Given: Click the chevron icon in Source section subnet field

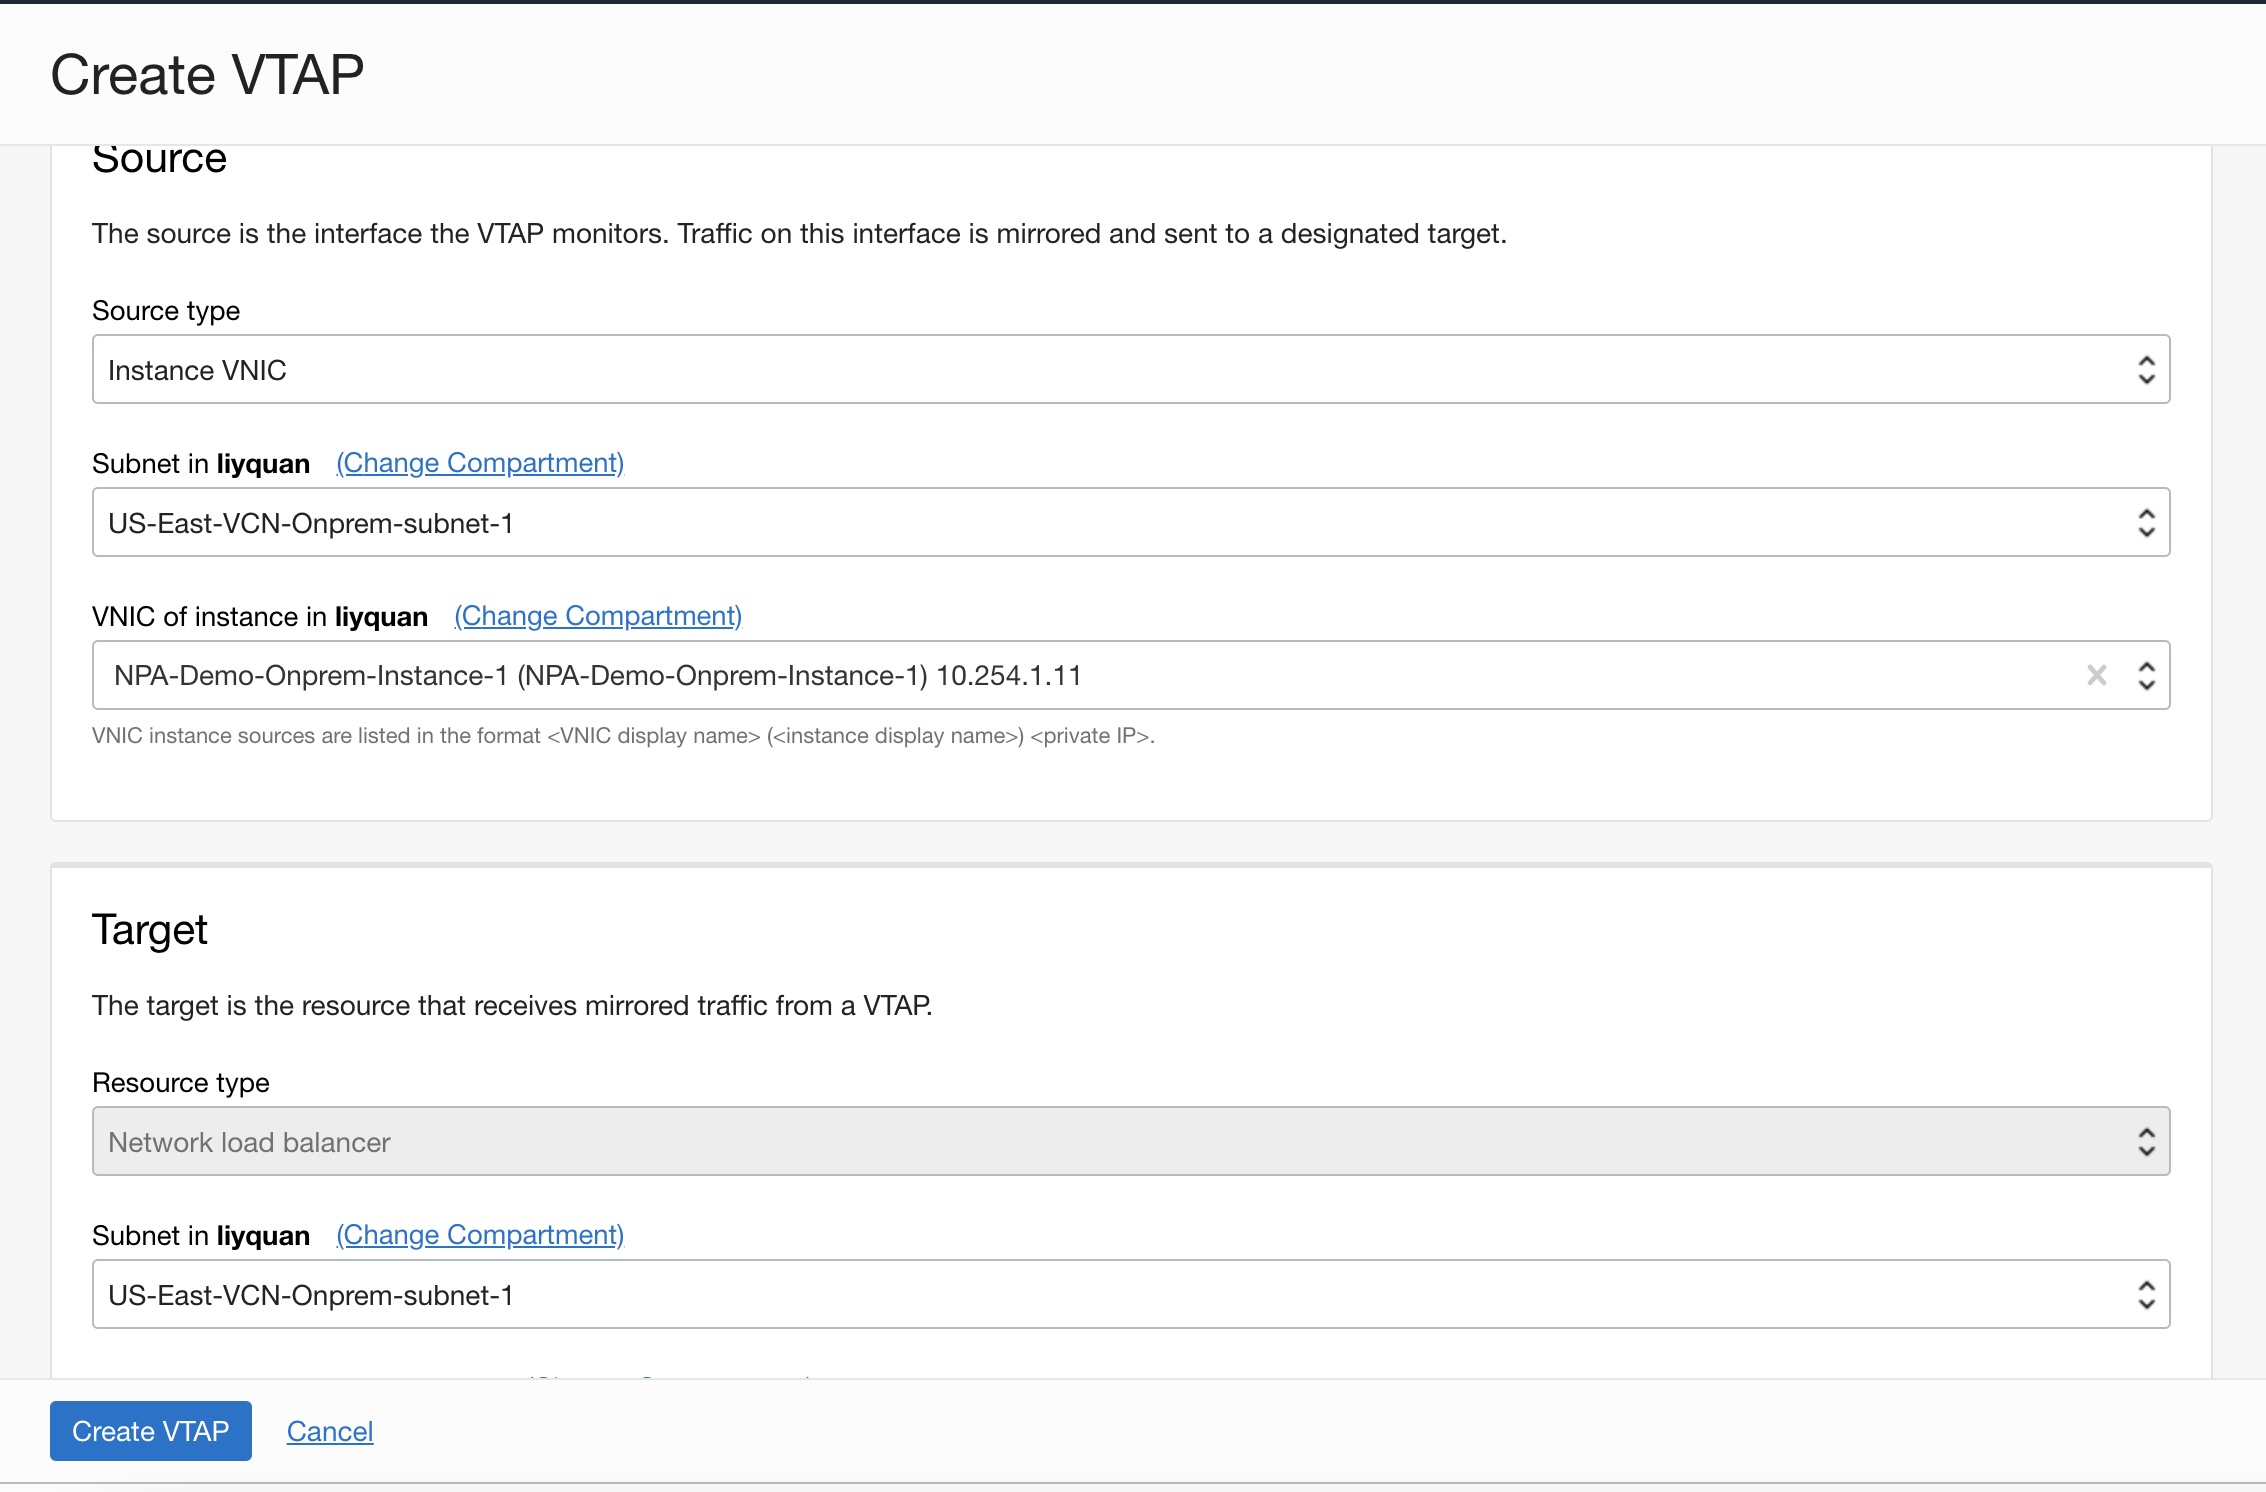Looking at the screenshot, I should point(2146,523).
